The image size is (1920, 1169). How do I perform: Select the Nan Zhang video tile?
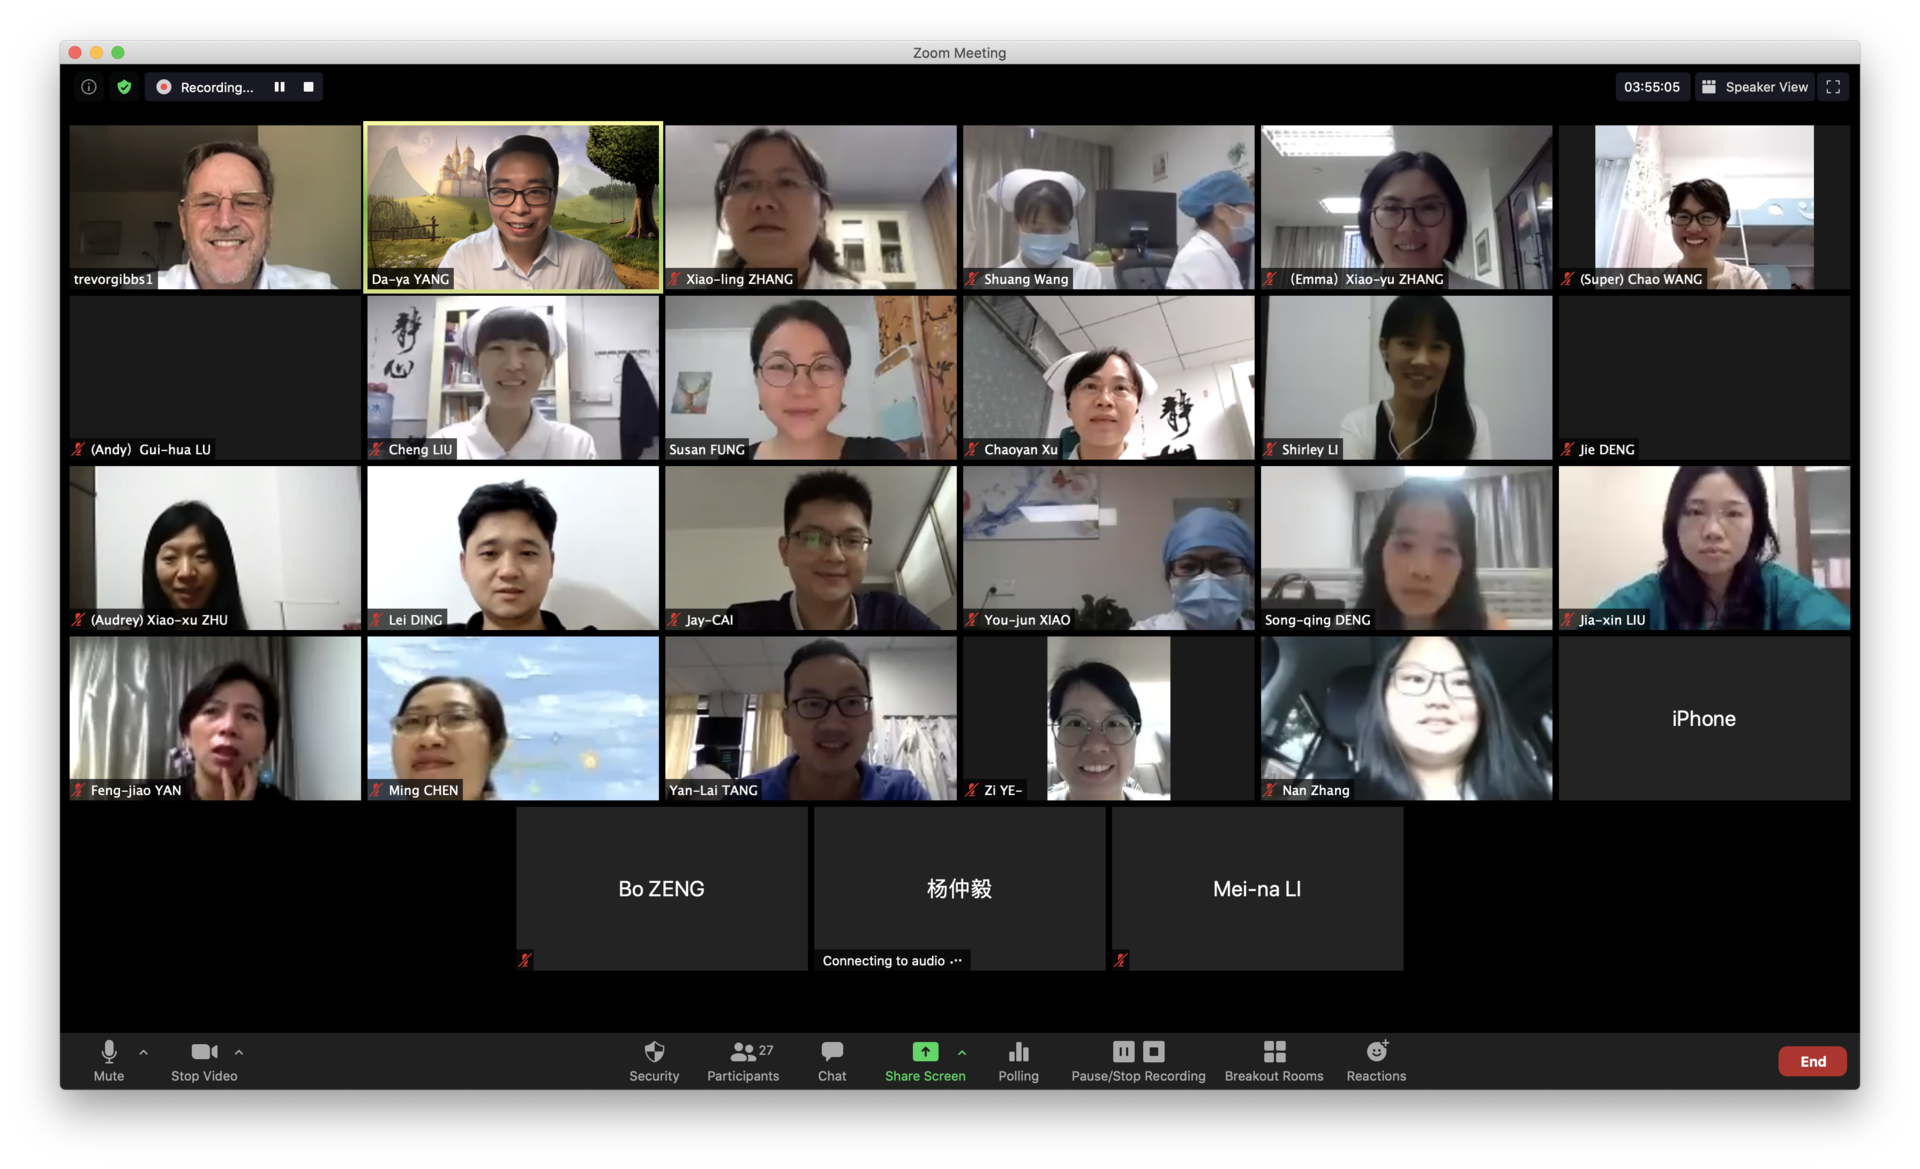(1406, 718)
